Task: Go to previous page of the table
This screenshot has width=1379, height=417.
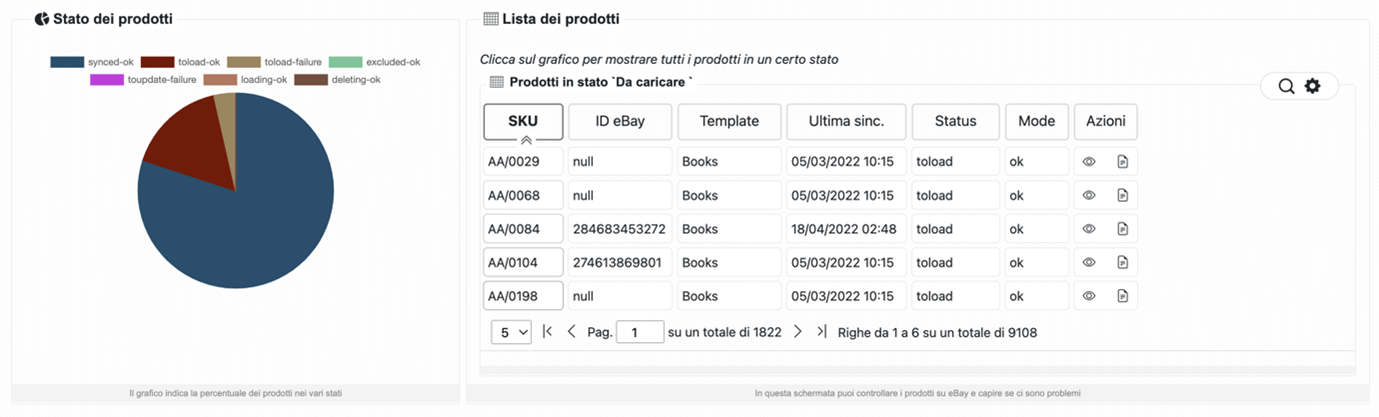Action: [571, 331]
